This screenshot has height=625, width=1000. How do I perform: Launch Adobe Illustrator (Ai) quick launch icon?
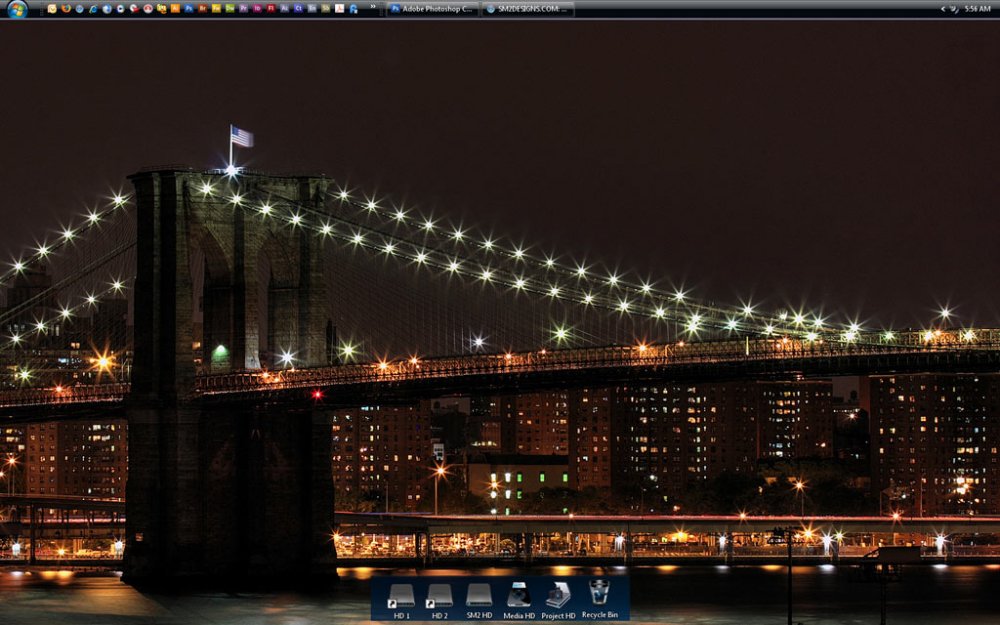(x=175, y=8)
